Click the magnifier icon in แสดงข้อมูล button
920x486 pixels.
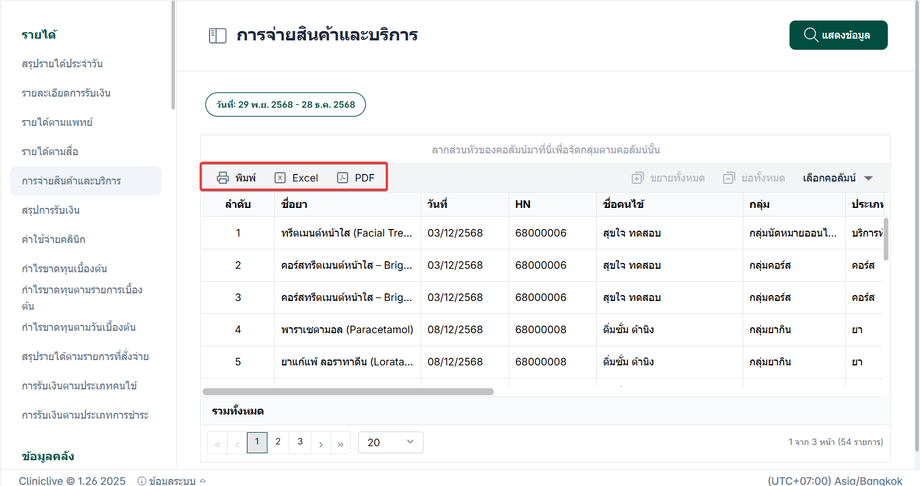[x=811, y=35]
